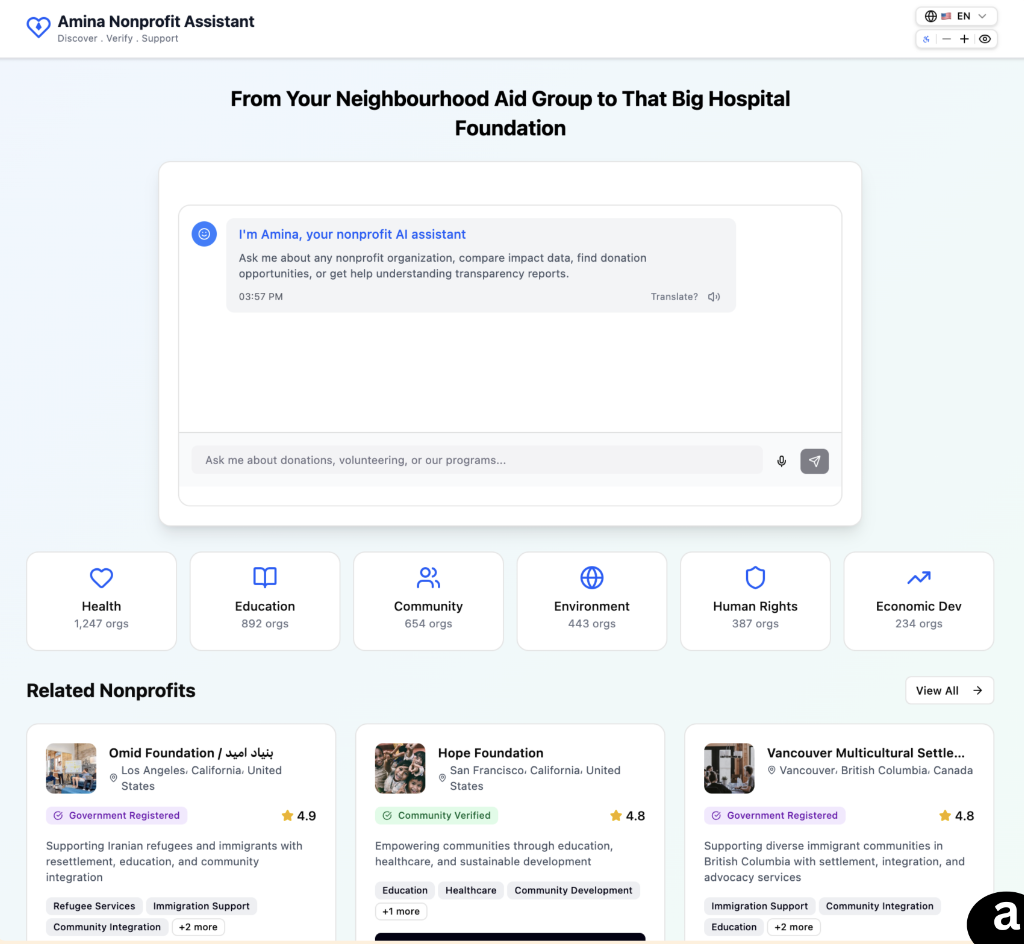Click the 03:57 PM message timestamp
The image size is (1024, 944).
tap(261, 296)
